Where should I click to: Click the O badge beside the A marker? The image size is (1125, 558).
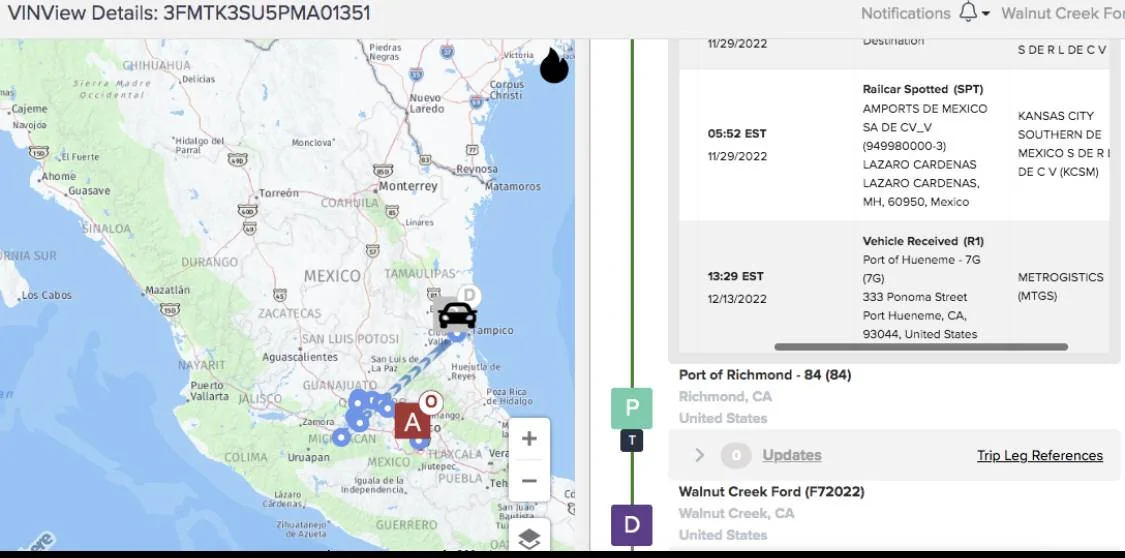pyautogui.click(x=430, y=402)
